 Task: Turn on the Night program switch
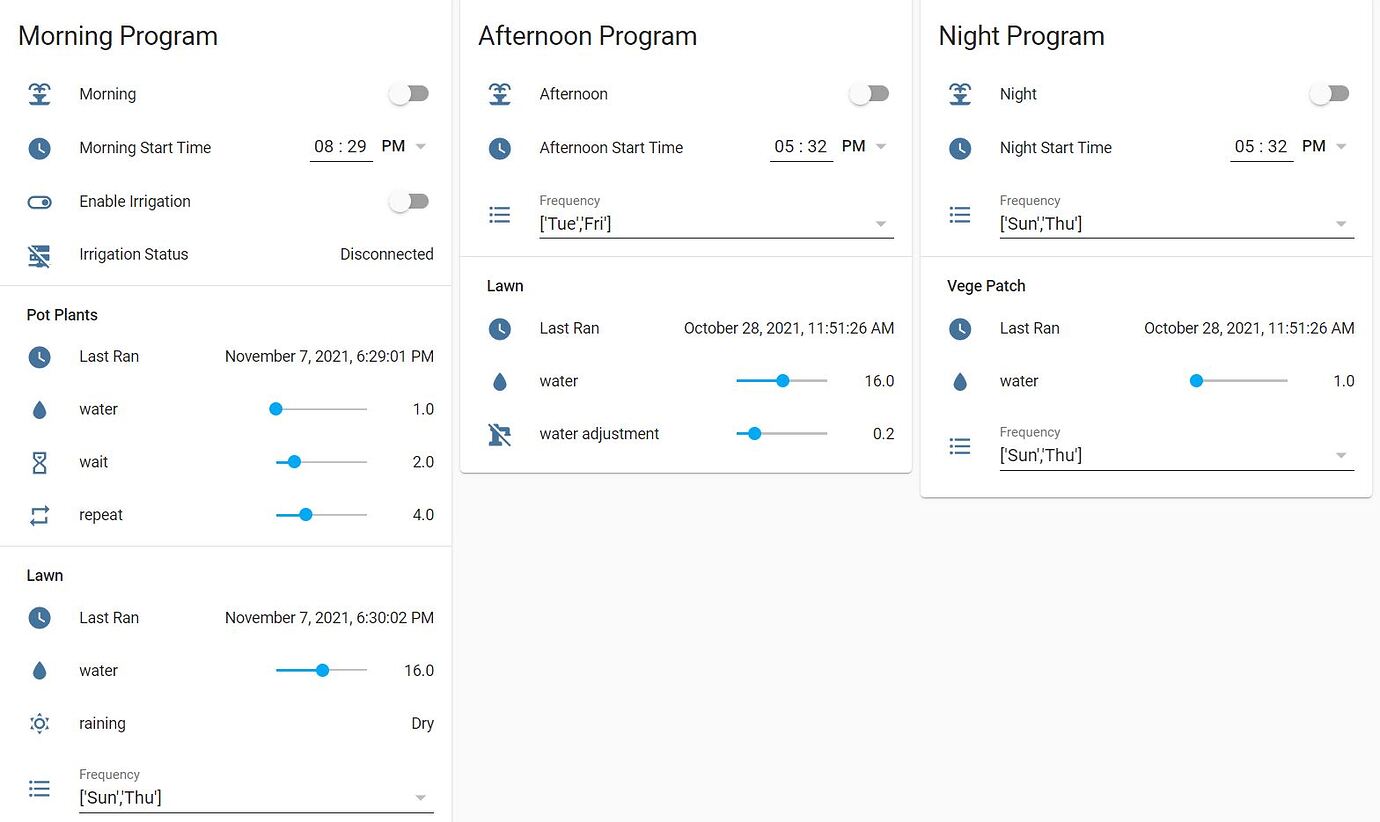1329,93
